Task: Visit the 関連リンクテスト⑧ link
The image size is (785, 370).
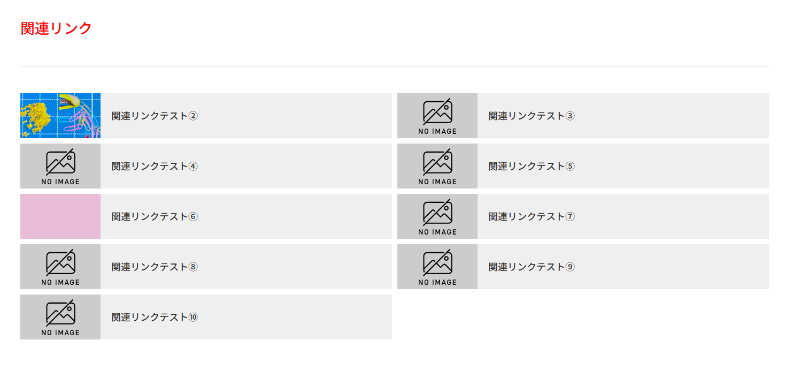Action: [x=155, y=267]
